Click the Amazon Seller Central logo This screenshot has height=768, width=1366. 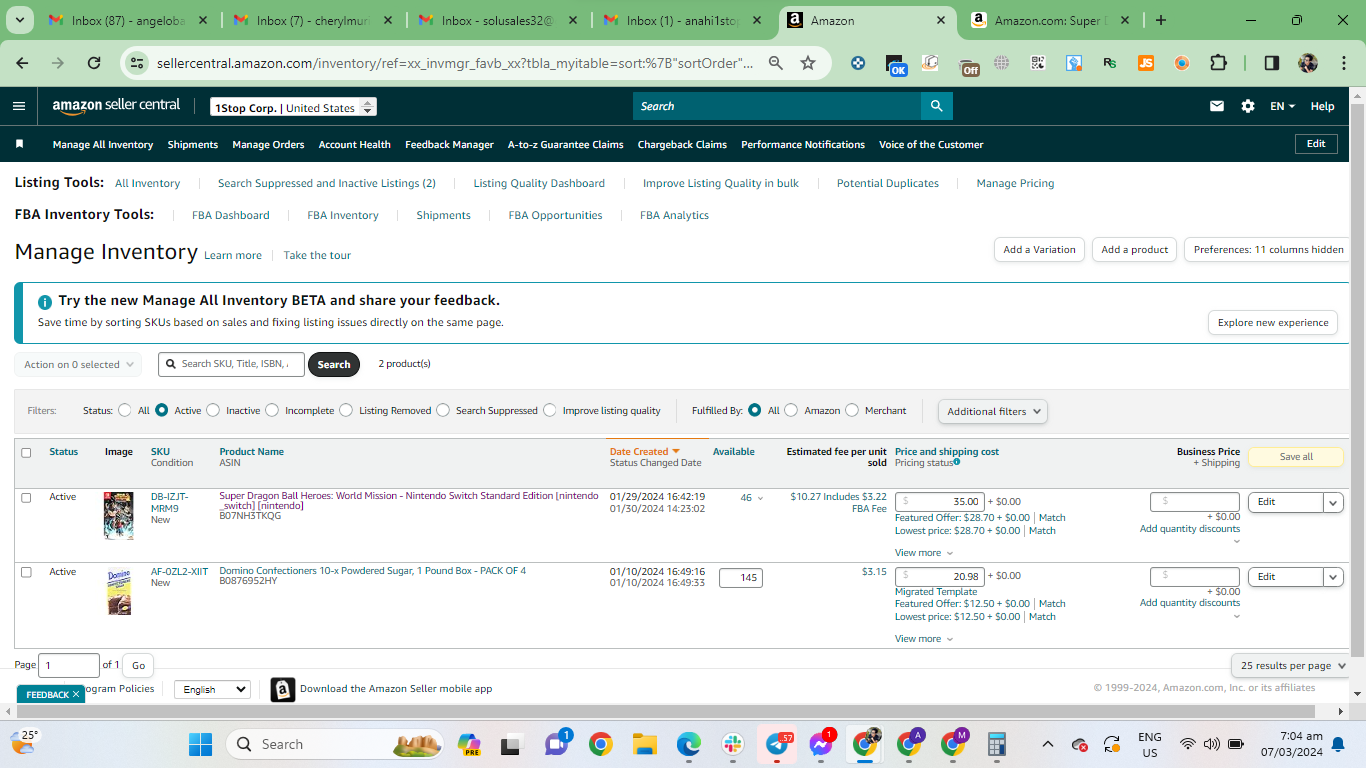[x=116, y=106]
